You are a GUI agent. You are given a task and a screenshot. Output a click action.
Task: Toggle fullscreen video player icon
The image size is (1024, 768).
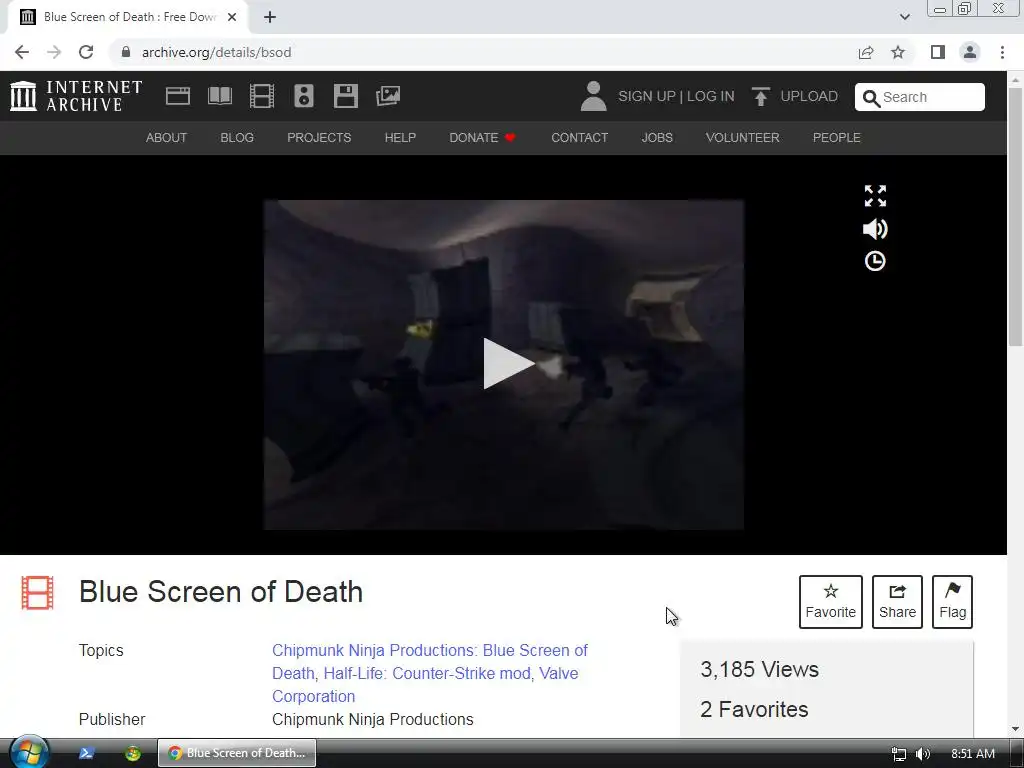(x=875, y=196)
